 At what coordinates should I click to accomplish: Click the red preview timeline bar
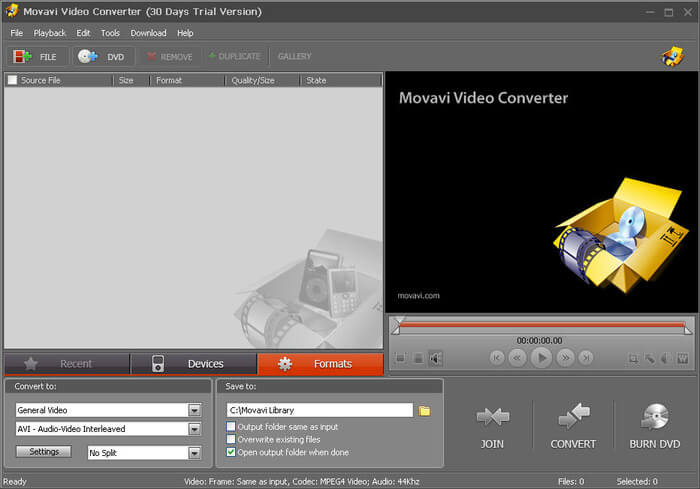click(542, 325)
